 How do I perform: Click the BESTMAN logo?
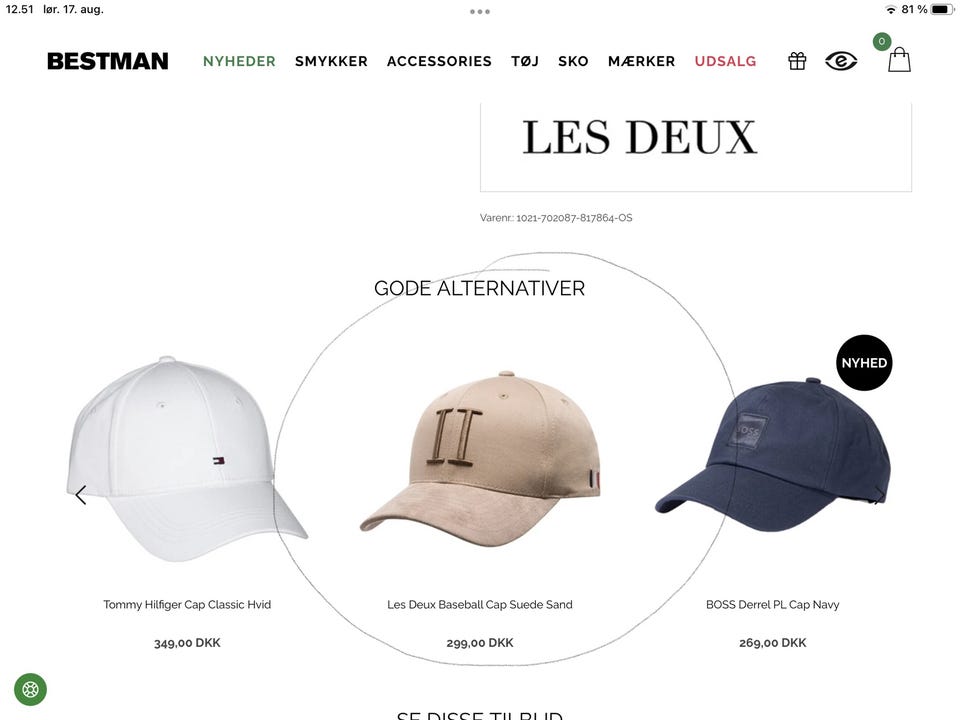coord(108,61)
